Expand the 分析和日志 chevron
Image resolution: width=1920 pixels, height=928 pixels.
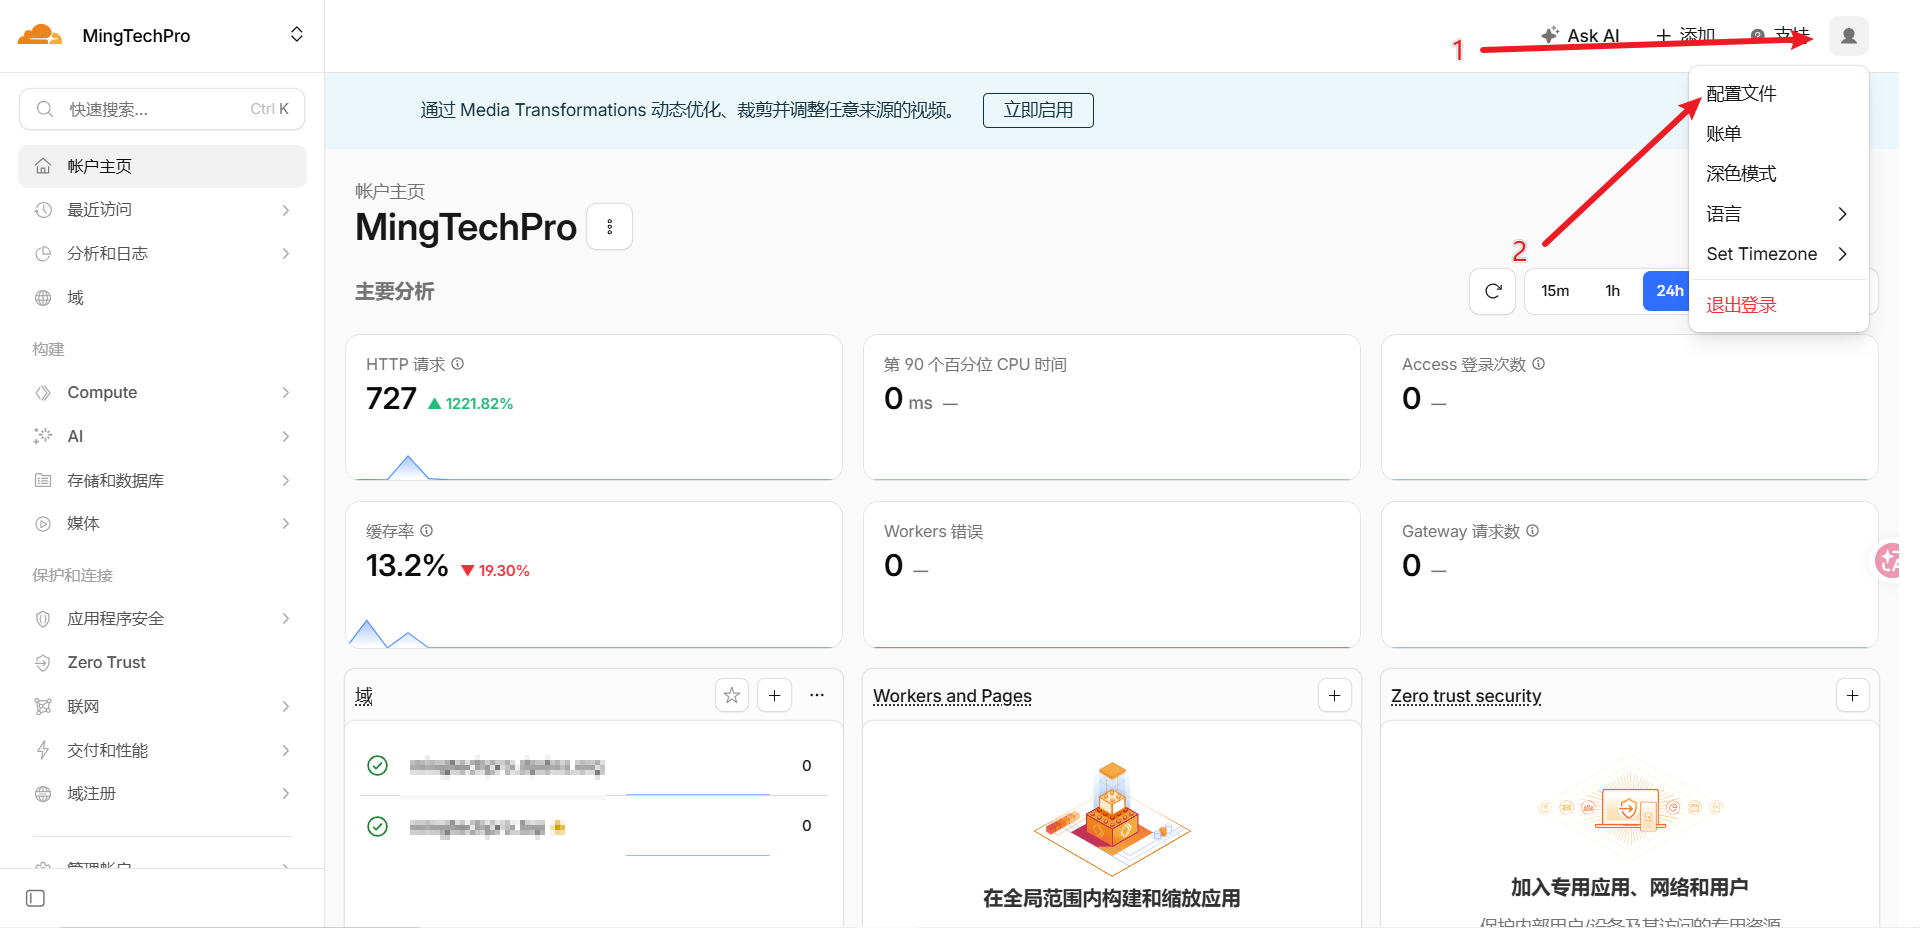(x=286, y=254)
